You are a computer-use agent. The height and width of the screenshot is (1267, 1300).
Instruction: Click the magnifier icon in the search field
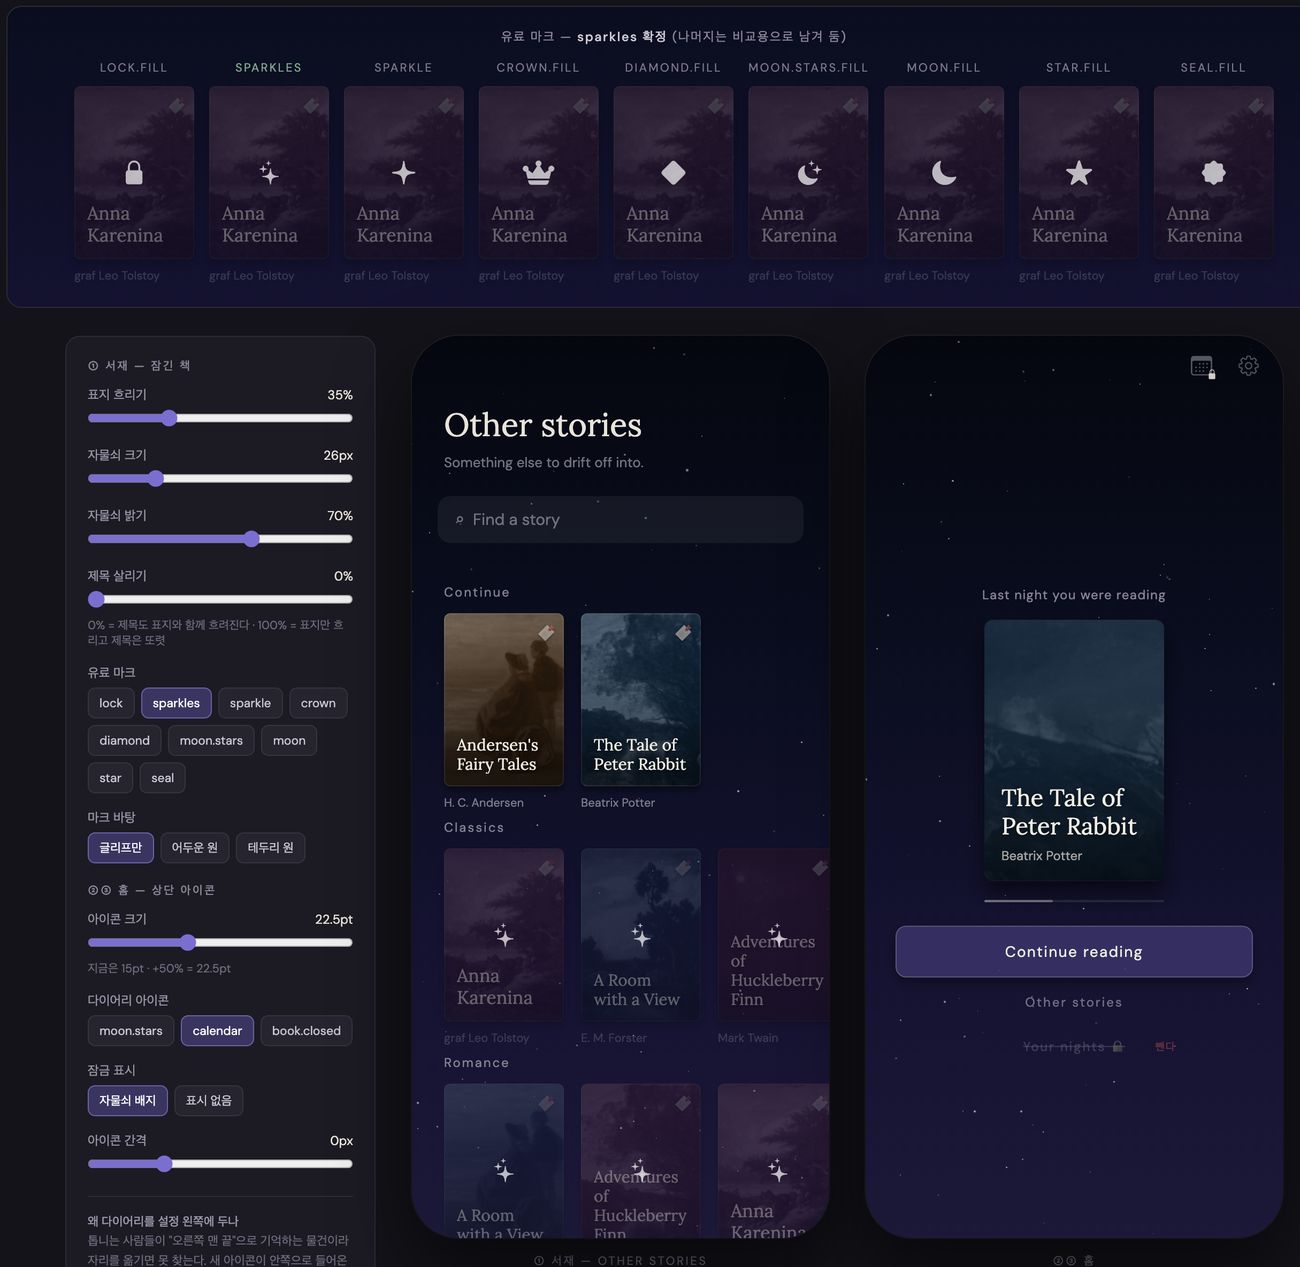[x=459, y=520]
